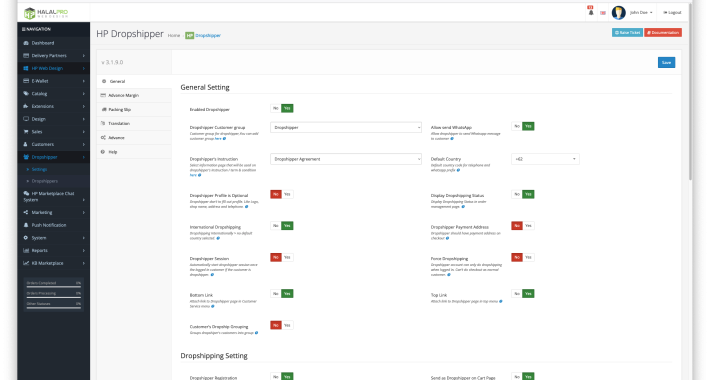Toggle Dropshipper Session switch
The height and width of the screenshot is (380, 710).
pos(282,258)
